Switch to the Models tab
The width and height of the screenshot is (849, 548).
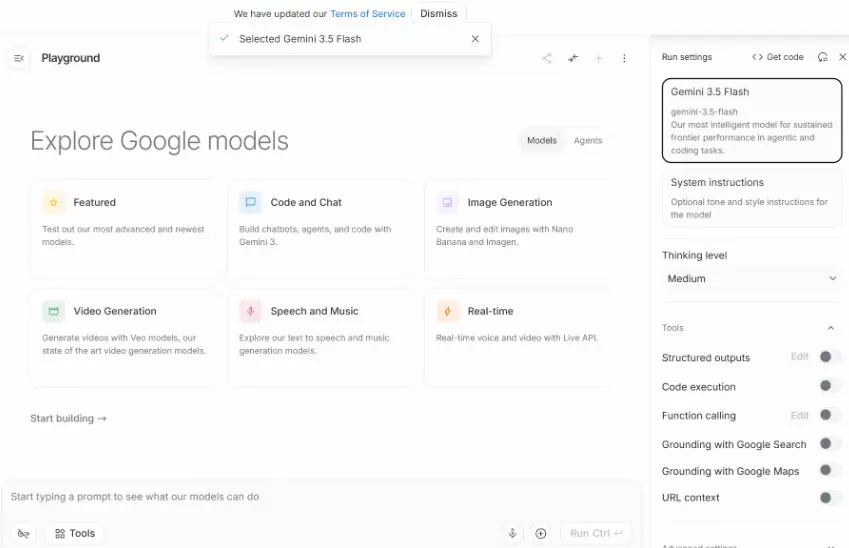tap(542, 140)
